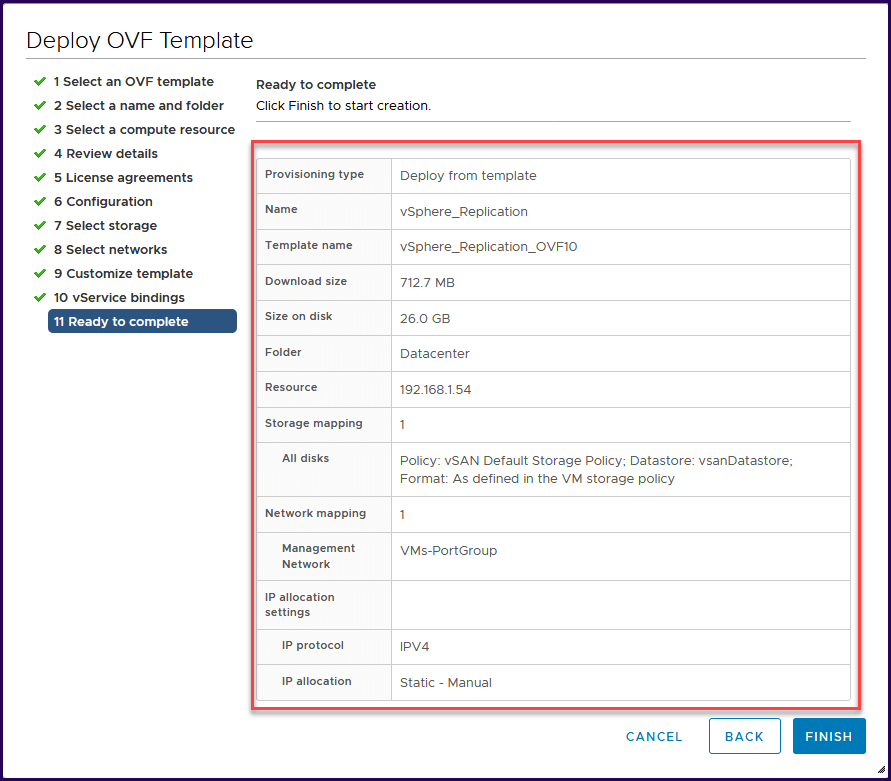Click the 'All disks' row label
The height and width of the screenshot is (781, 891).
(x=305, y=458)
